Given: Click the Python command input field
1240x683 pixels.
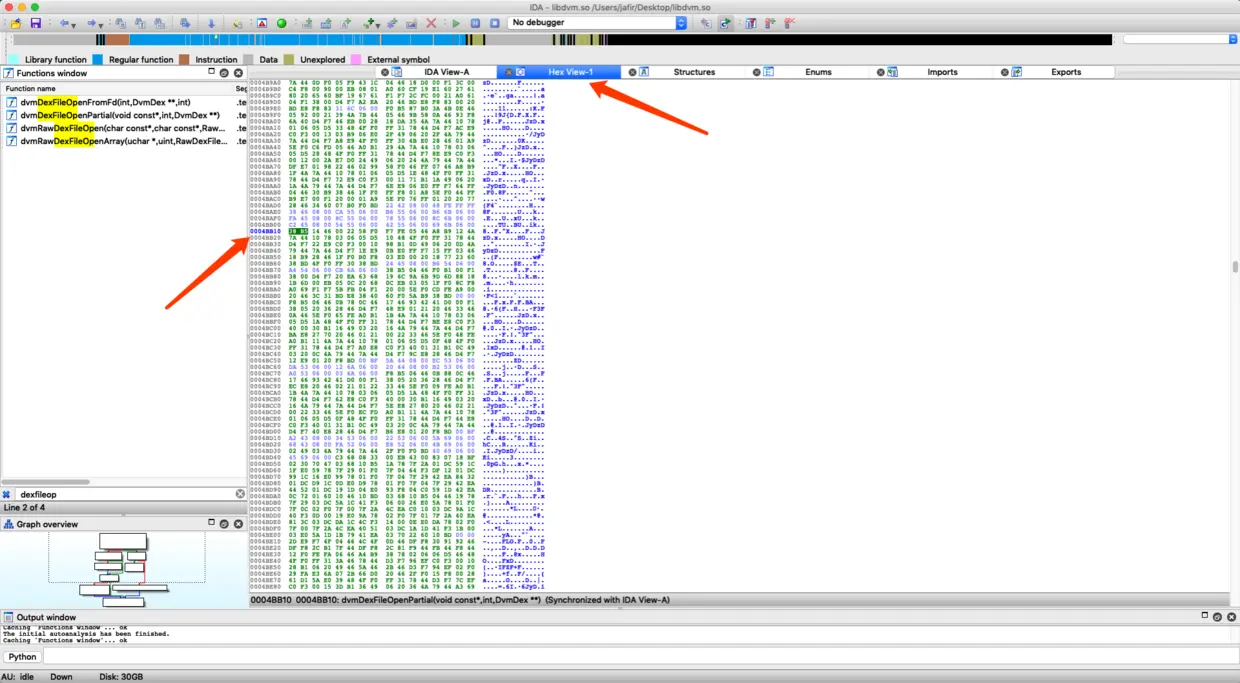Looking at the screenshot, I should 640,657.
